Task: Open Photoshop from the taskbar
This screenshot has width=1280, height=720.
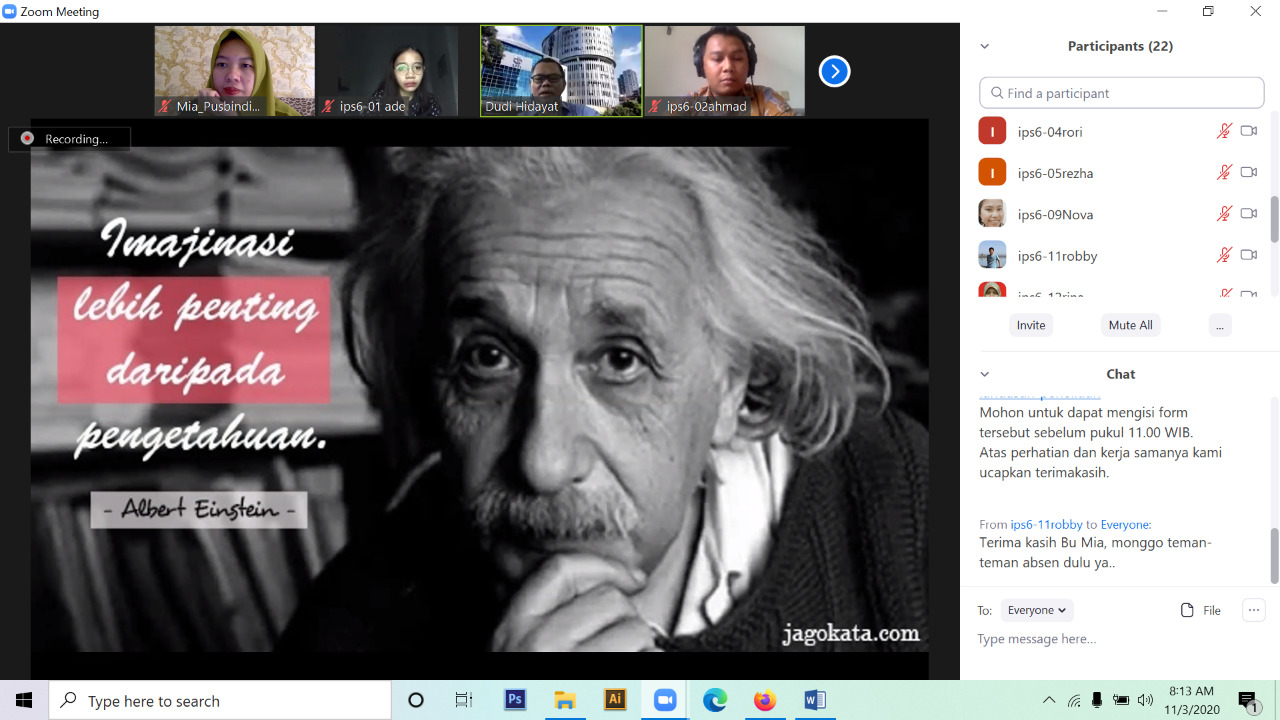Action: pyautogui.click(x=515, y=700)
